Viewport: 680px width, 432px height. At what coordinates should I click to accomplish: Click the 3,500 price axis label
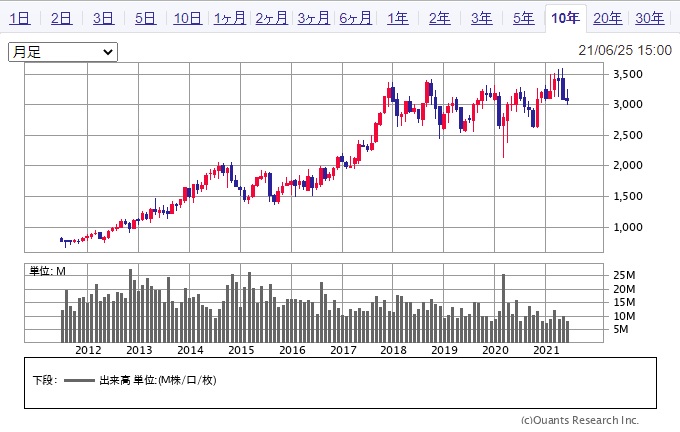pos(628,74)
